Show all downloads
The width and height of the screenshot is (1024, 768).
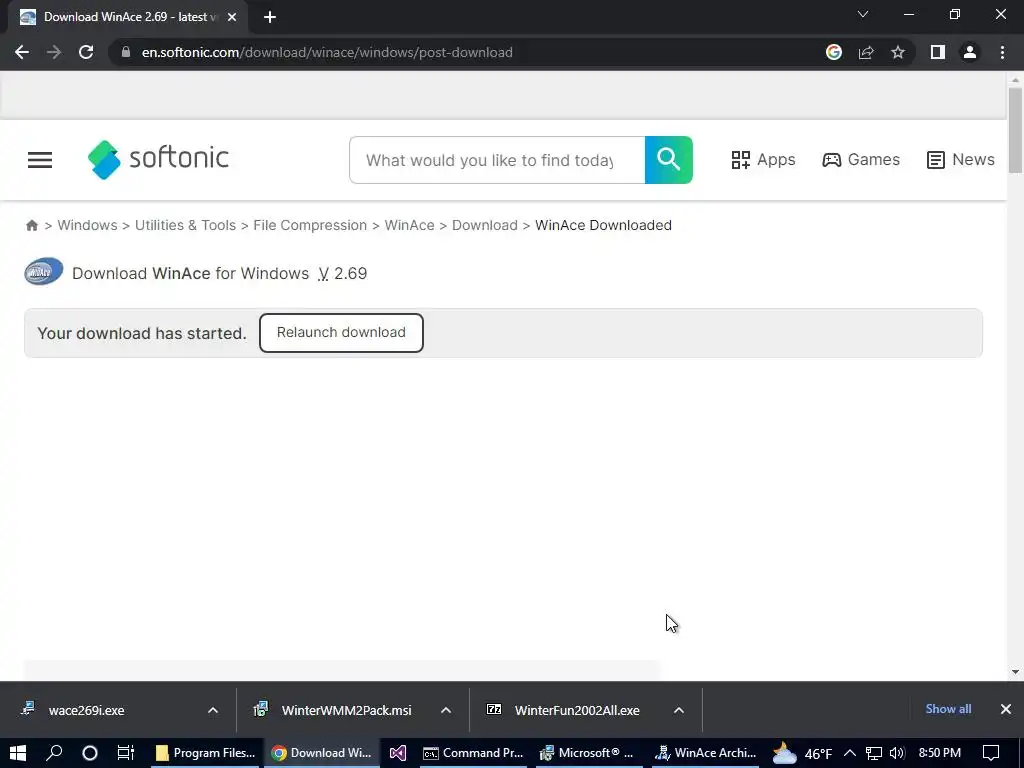[x=948, y=709]
